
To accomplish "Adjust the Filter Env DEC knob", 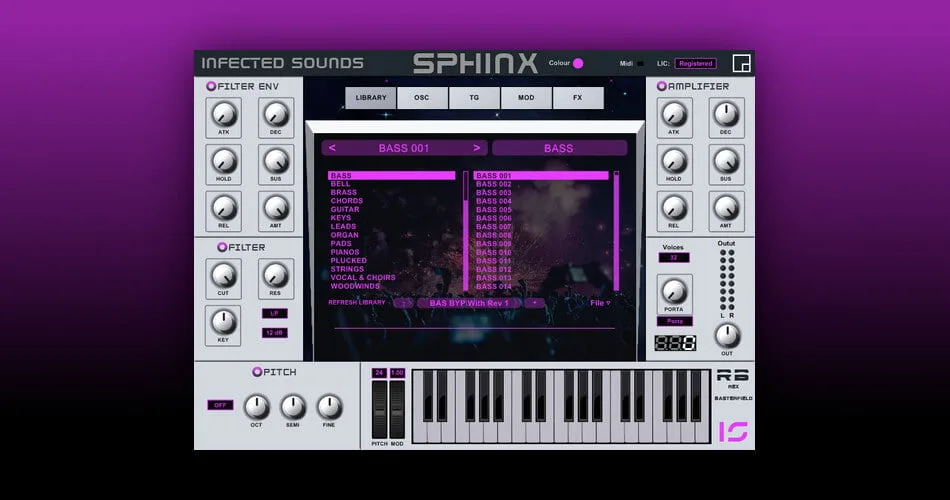I will tap(276, 114).
